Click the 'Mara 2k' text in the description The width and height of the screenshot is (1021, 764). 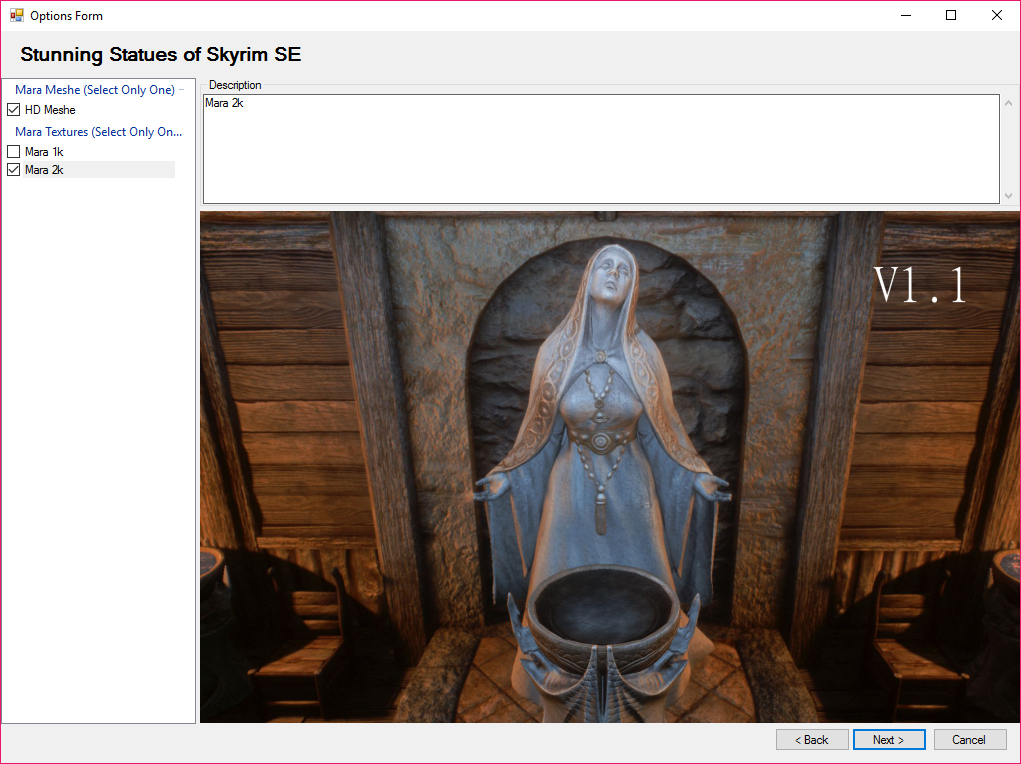pyautogui.click(x=224, y=103)
